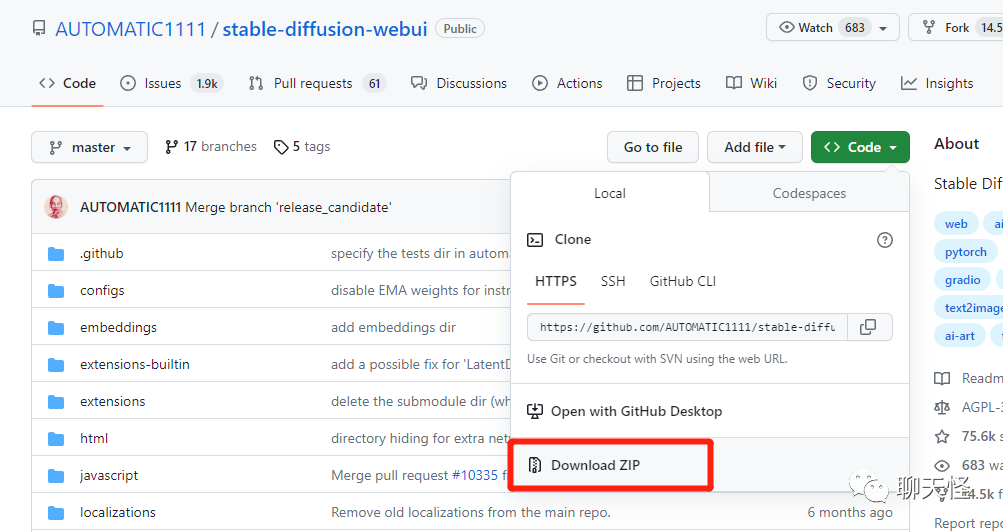This screenshot has width=1003, height=532.
Task: Toggle the green Code dropdown button
Action: [x=860, y=147]
